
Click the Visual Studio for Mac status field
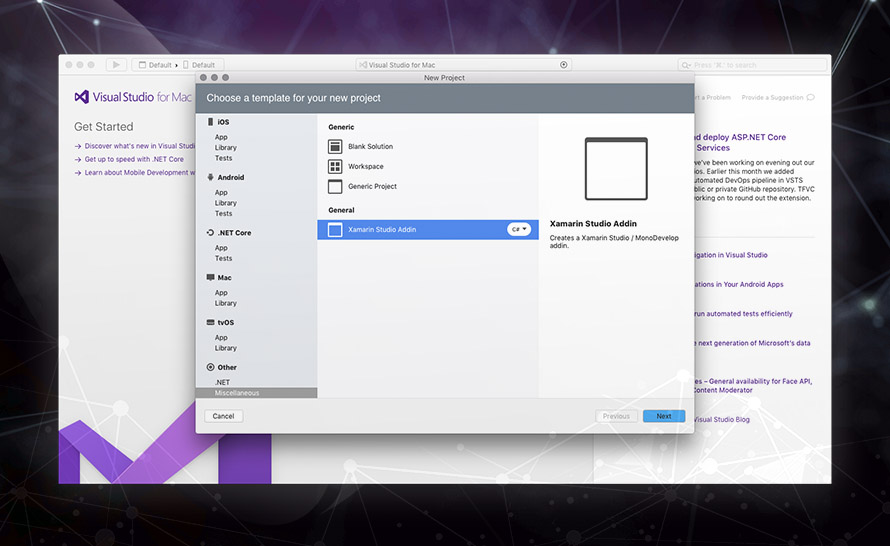pos(463,65)
